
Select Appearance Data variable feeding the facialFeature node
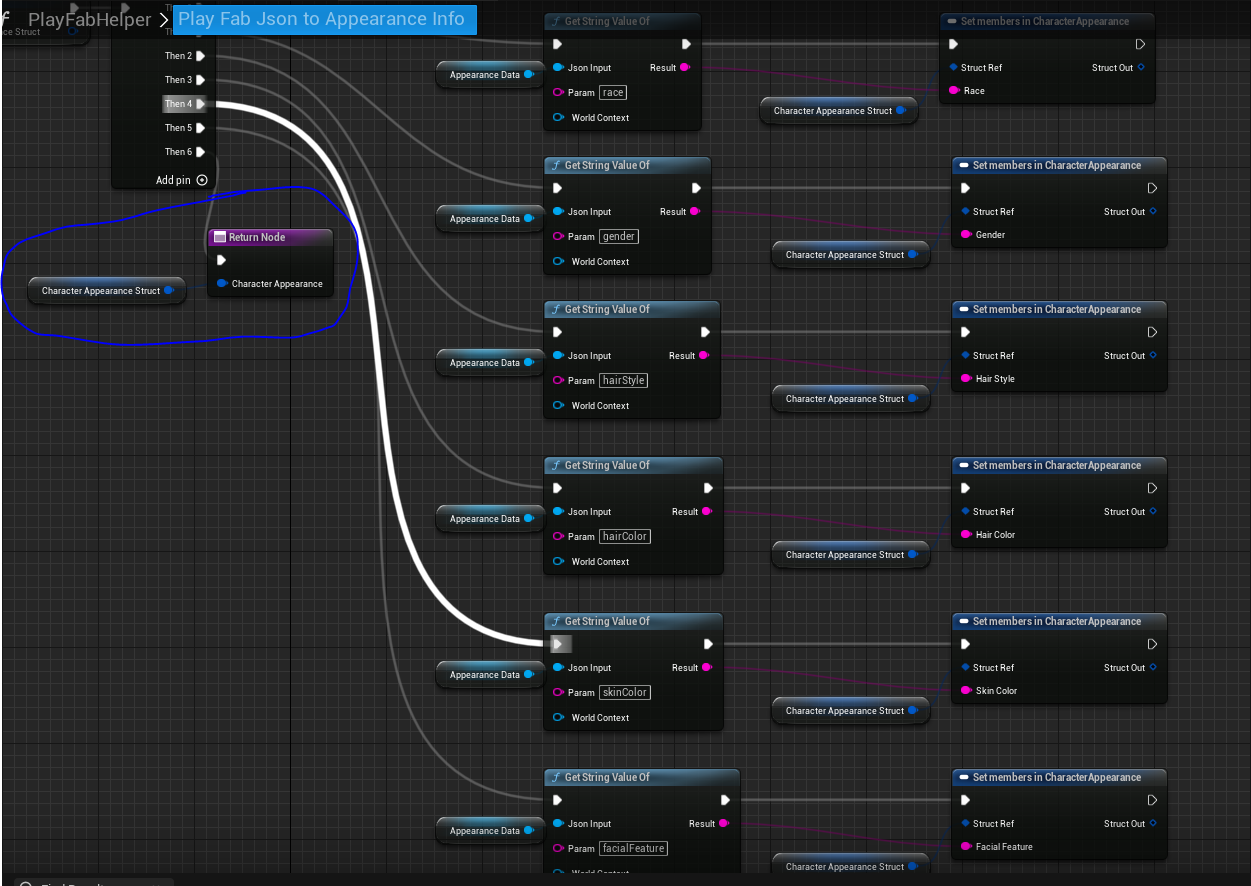(490, 831)
